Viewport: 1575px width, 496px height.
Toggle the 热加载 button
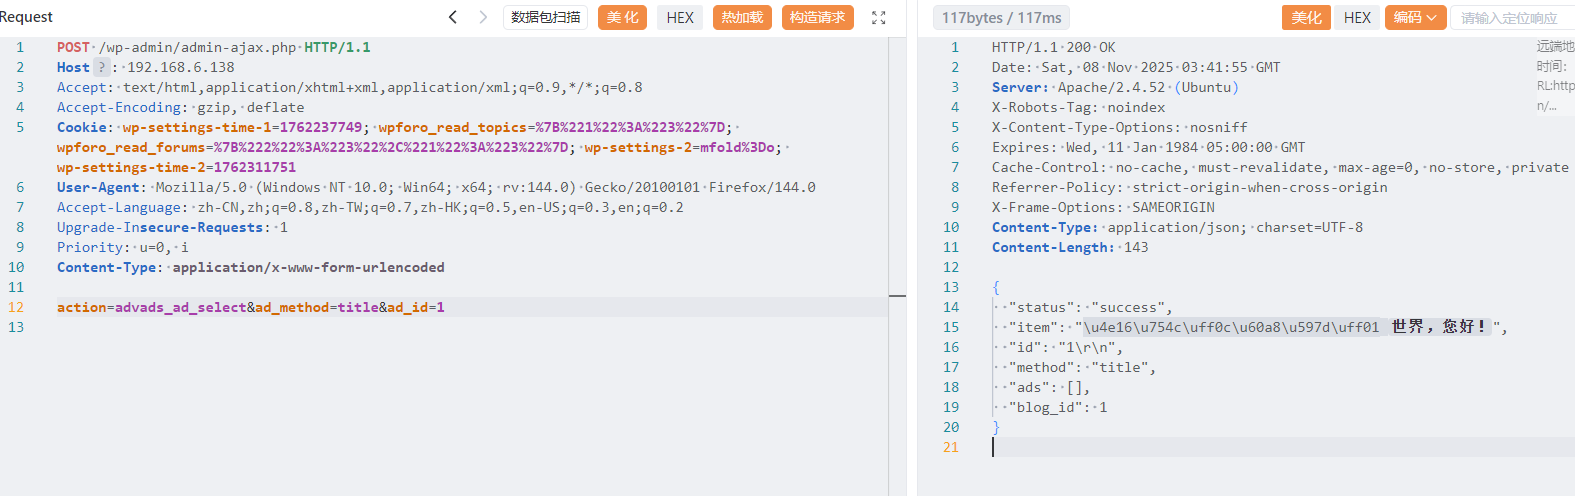[x=742, y=17]
